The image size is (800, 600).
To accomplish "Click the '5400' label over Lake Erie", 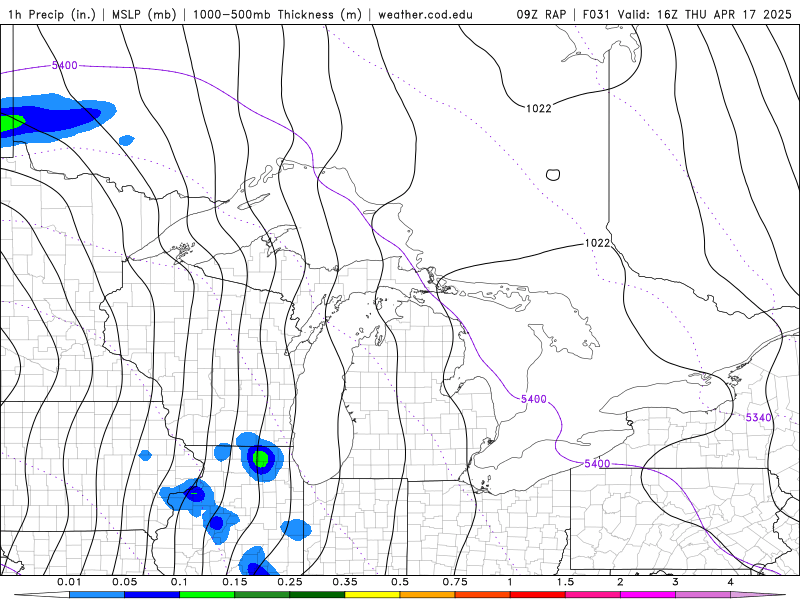I will [597, 463].
